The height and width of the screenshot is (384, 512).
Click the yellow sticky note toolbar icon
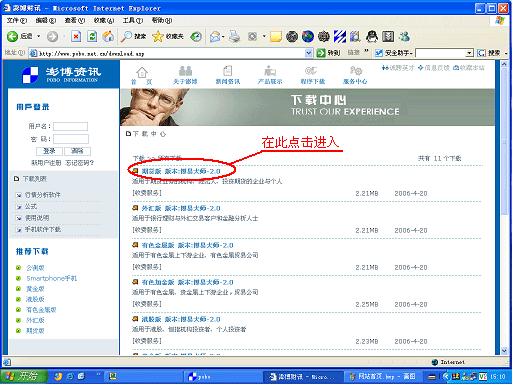[x=276, y=36]
